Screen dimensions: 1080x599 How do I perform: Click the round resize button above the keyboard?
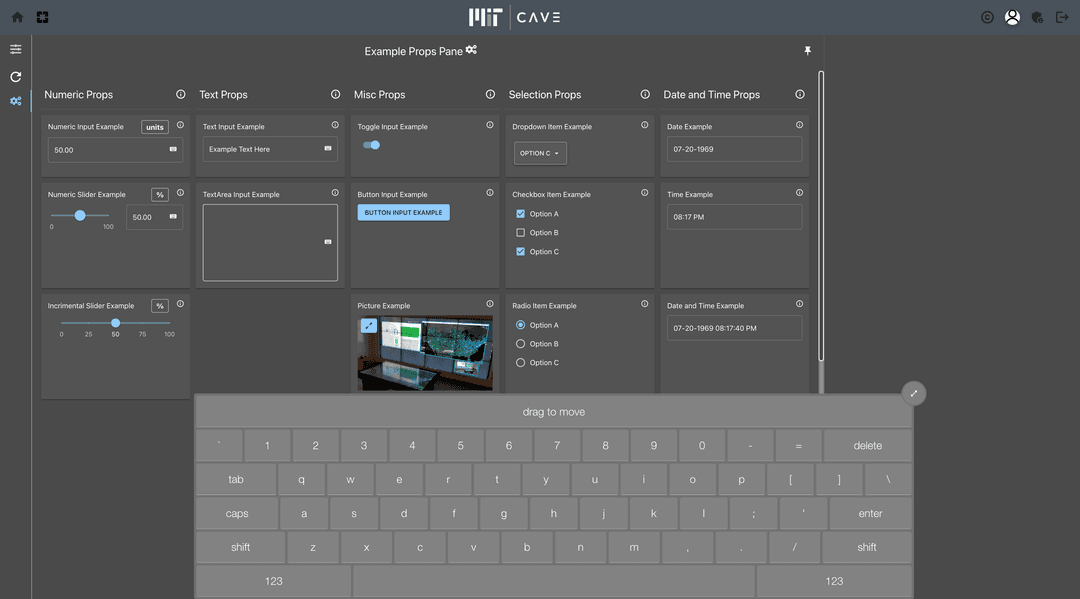(913, 393)
